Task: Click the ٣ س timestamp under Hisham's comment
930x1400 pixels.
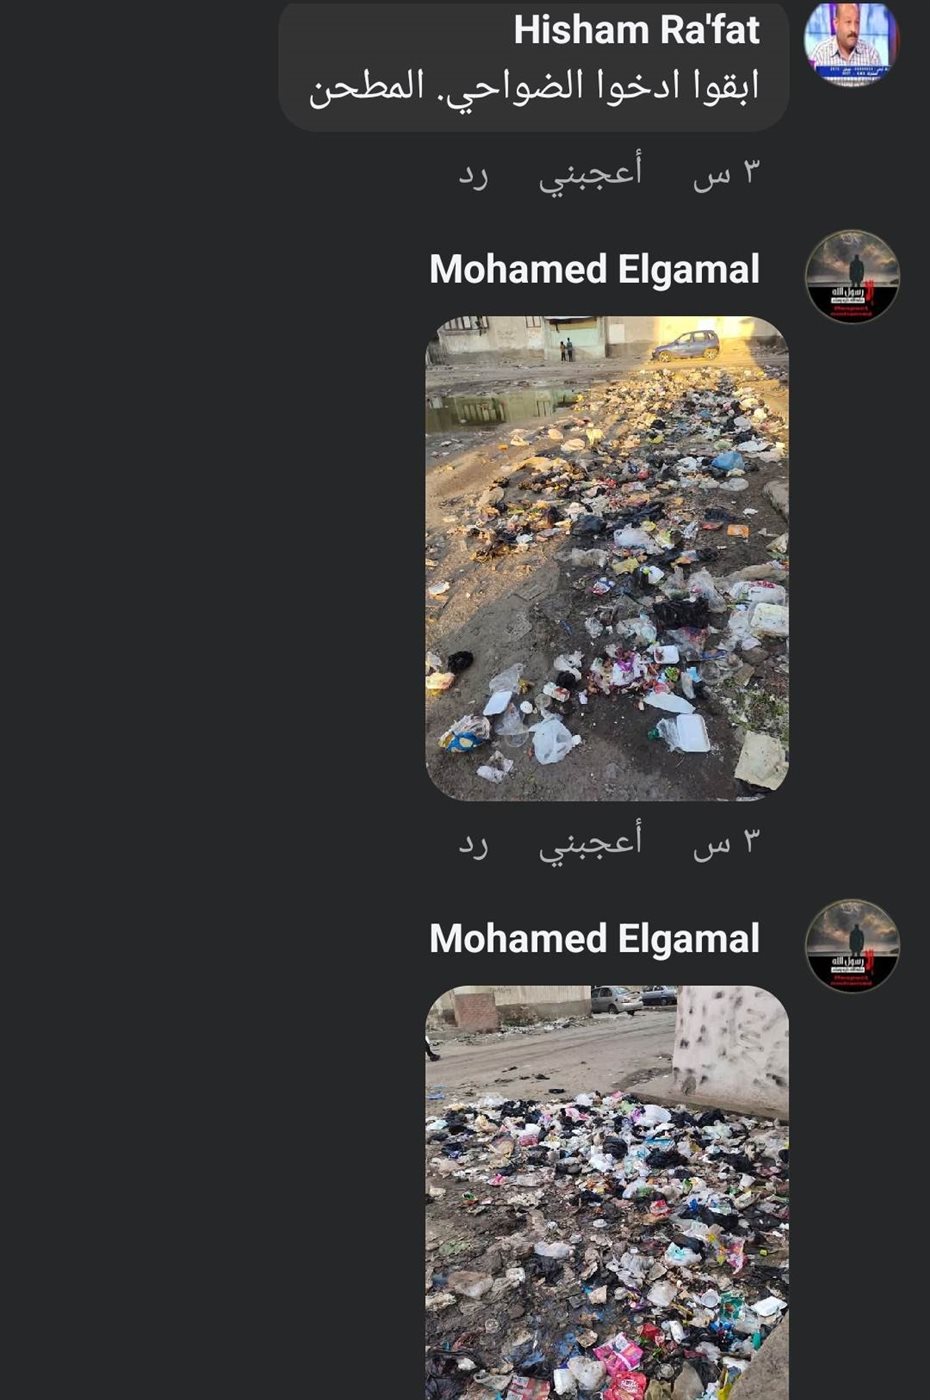Action: tap(727, 173)
